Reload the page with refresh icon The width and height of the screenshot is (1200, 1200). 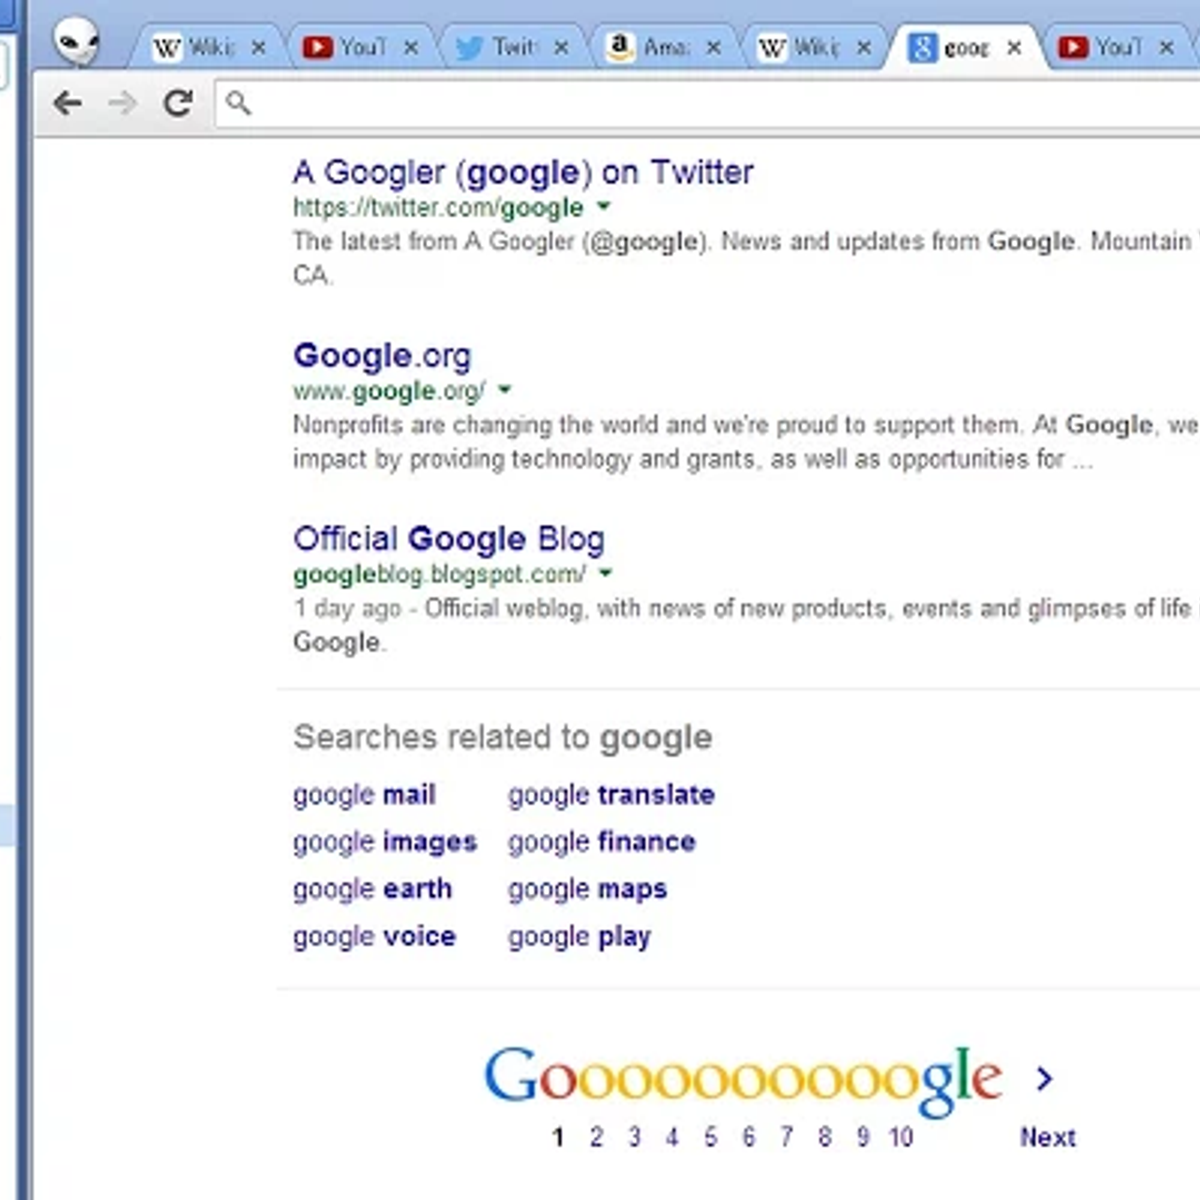pos(178,103)
